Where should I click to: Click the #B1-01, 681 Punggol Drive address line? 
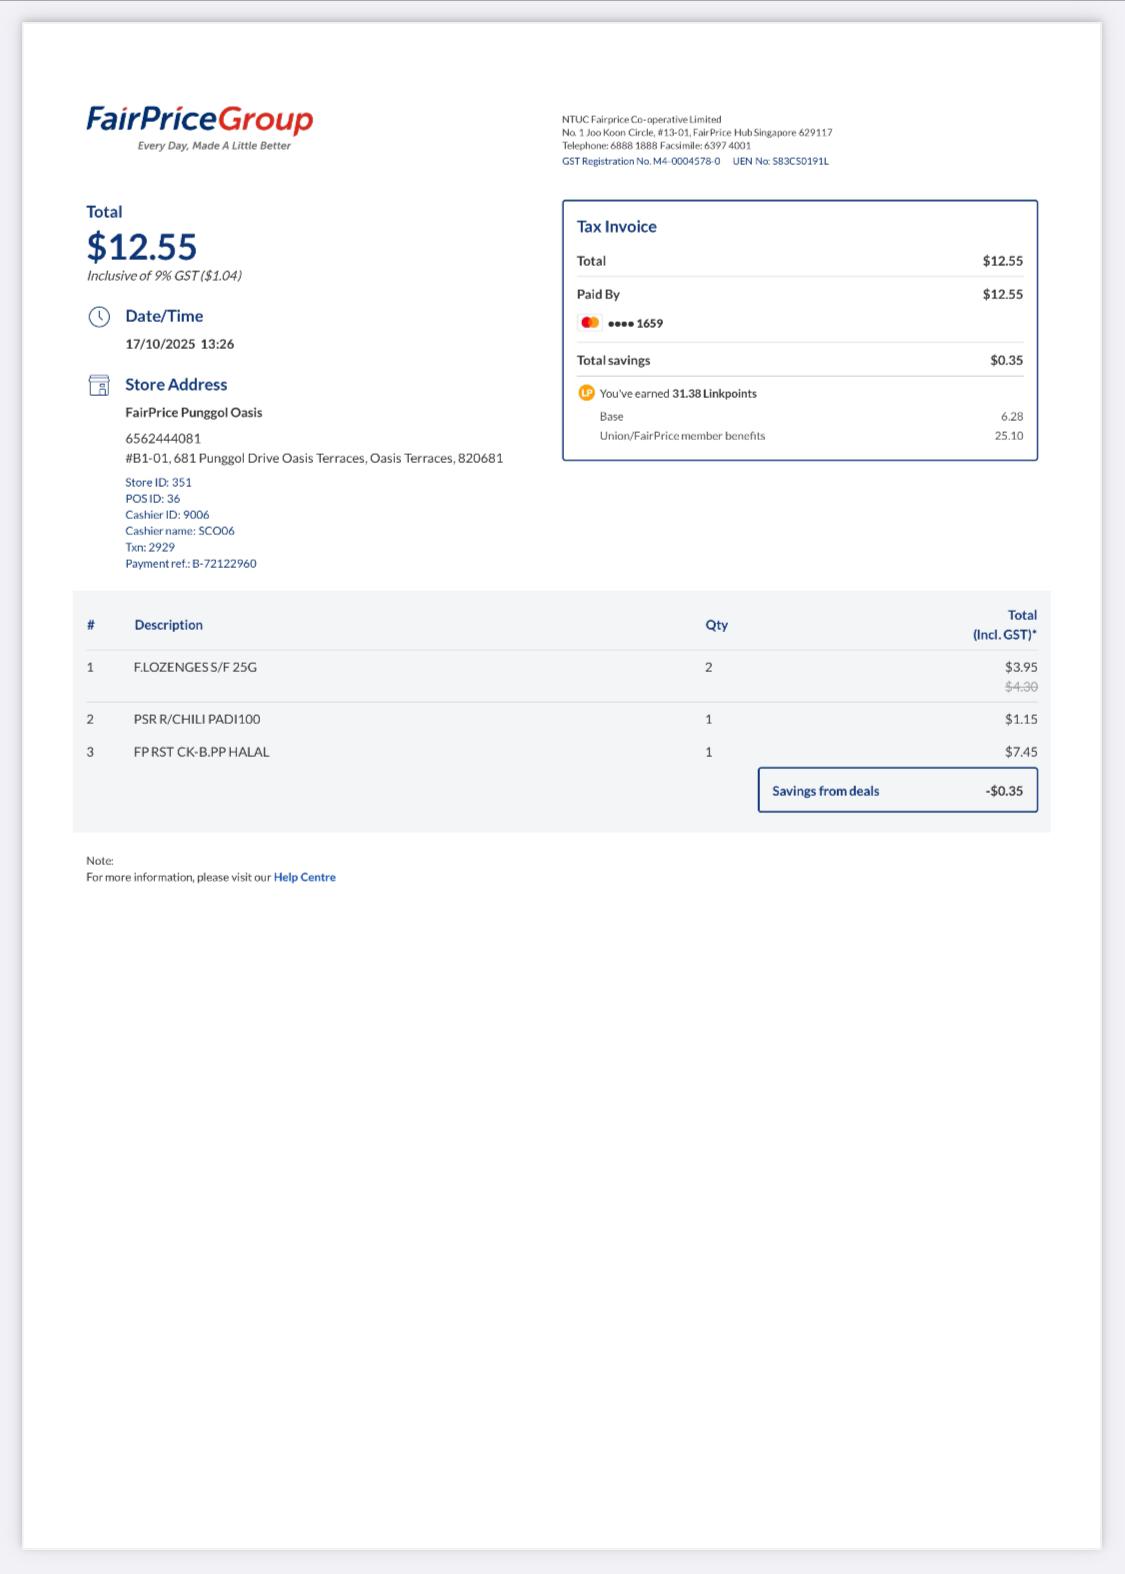[x=314, y=458]
